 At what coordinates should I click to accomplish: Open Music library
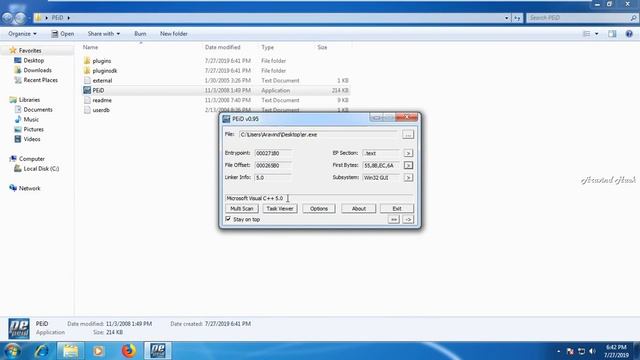point(31,119)
